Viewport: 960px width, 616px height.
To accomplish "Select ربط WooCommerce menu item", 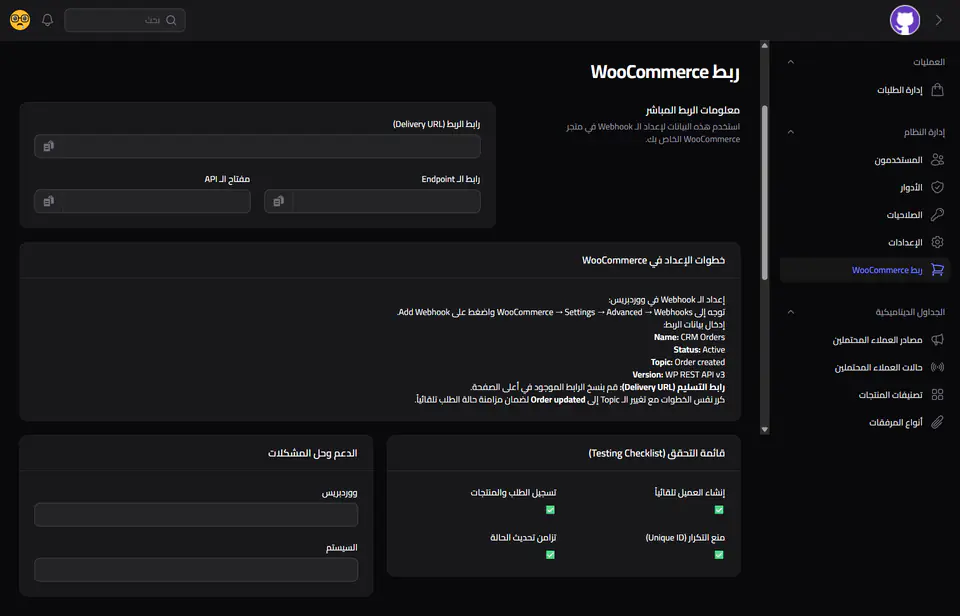I will [865, 270].
